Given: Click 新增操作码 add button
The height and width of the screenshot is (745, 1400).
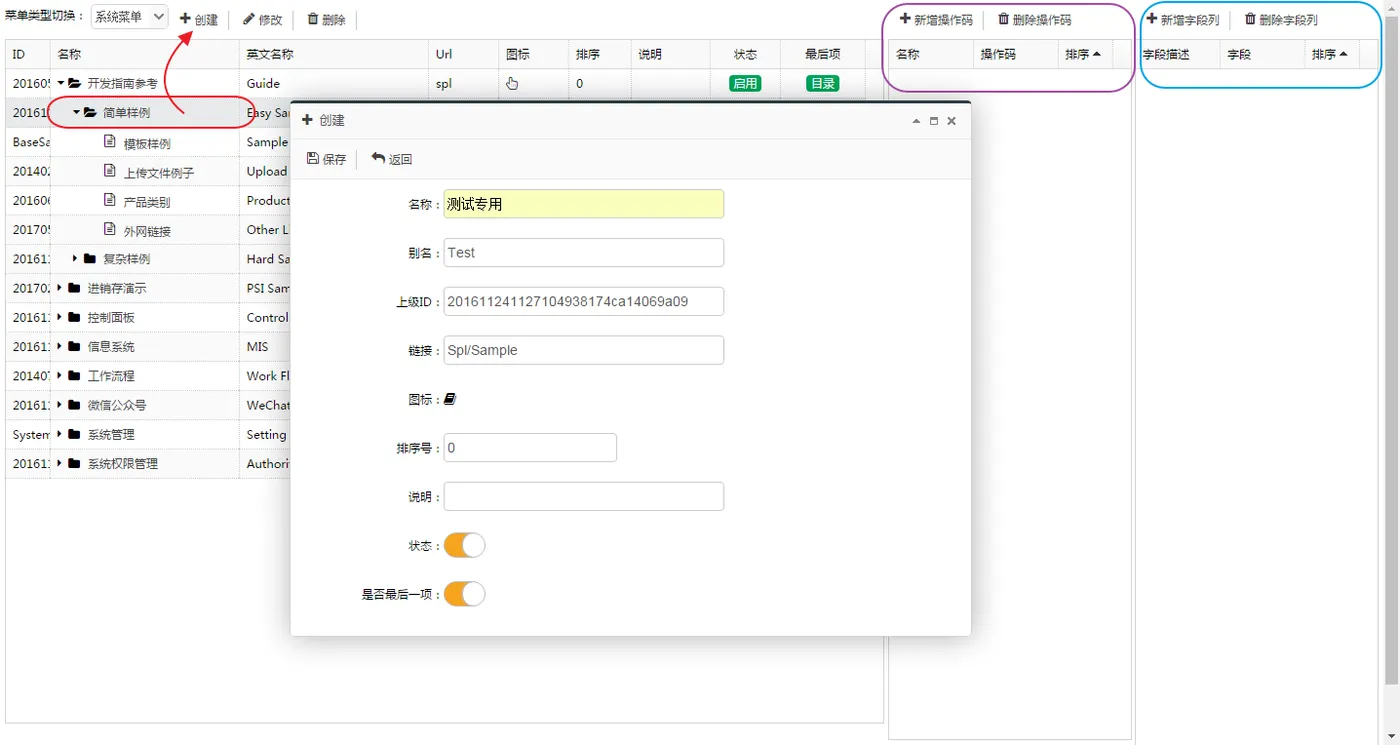Looking at the screenshot, I should tap(936, 19).
